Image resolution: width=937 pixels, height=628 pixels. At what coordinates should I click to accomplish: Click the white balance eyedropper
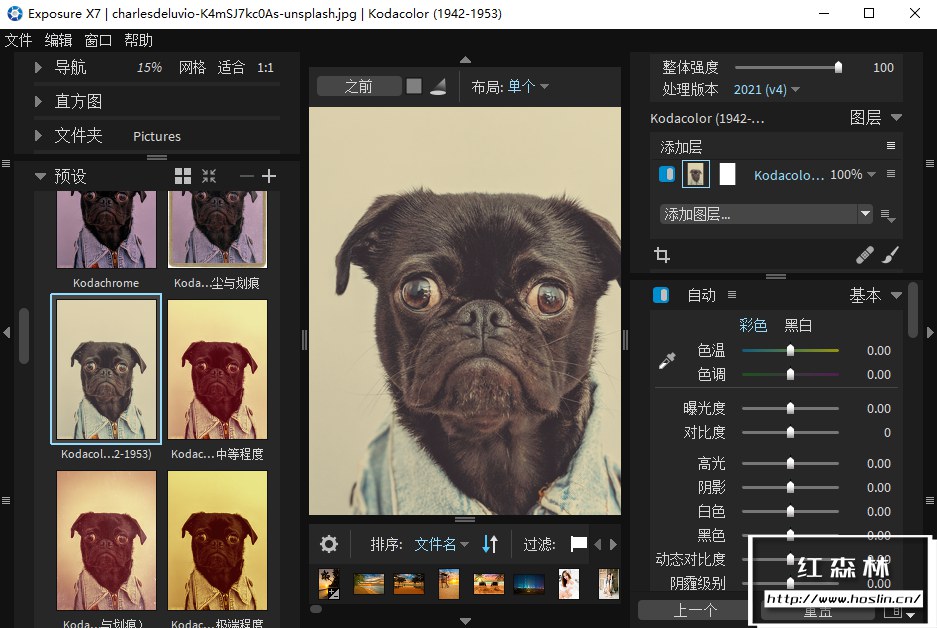click(667, 362)
